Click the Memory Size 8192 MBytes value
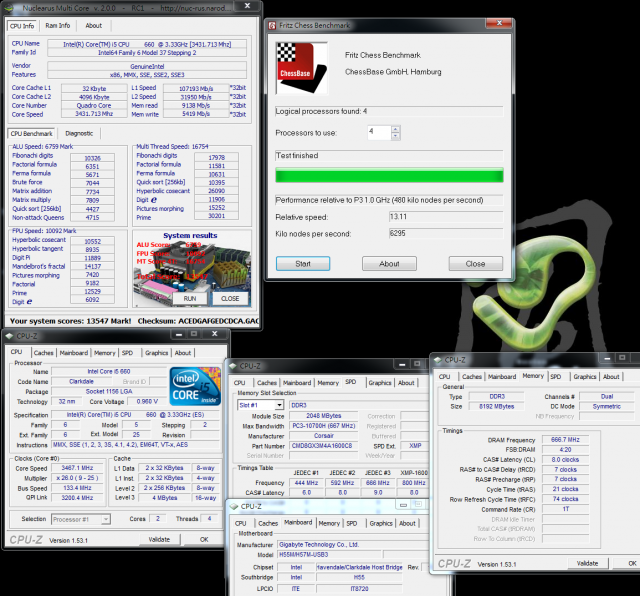The width and height of the screenshot is (640, 596). [497, 407]
